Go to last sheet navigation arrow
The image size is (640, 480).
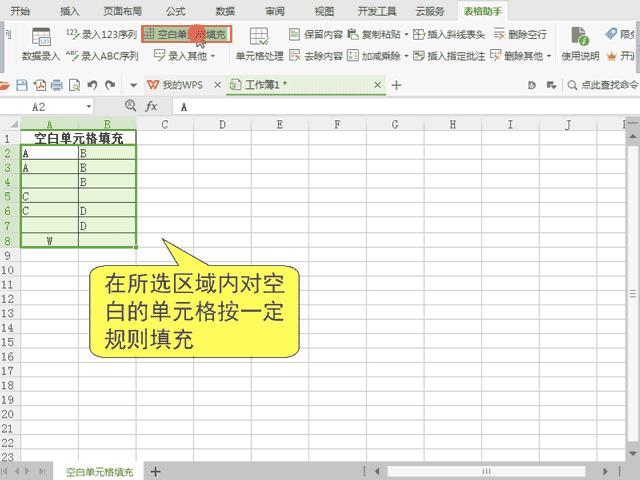(x=42, y=472)
